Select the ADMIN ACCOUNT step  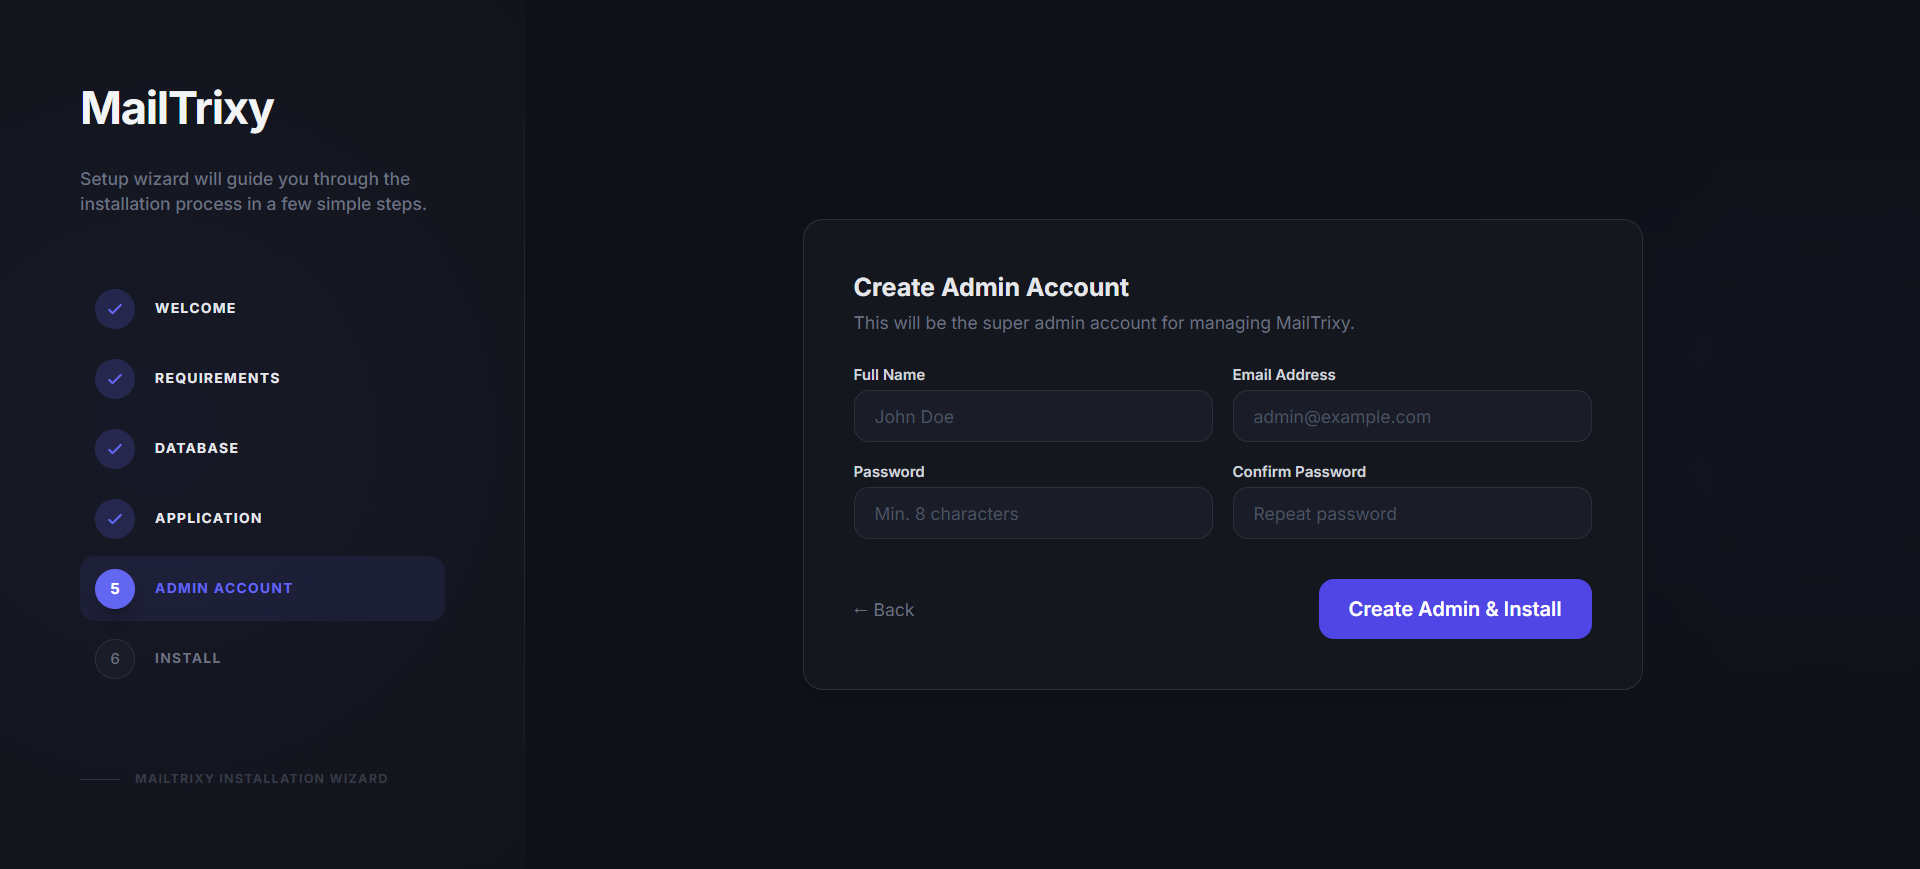pyautogui.click(x=262, y=588)
